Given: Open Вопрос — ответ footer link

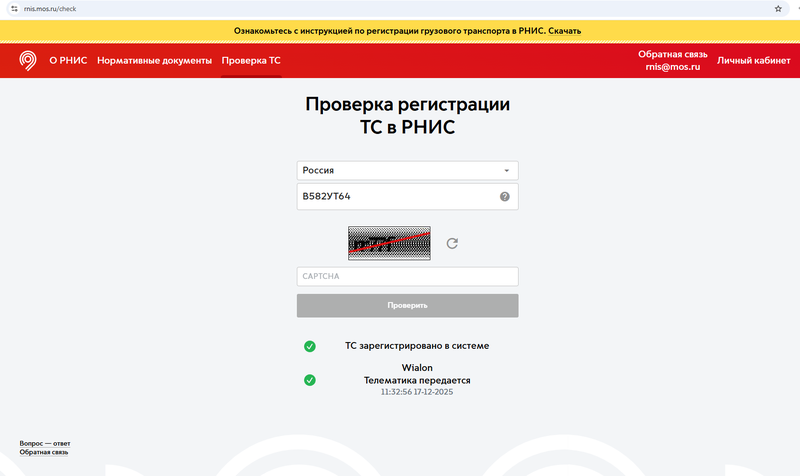Looking at the screenshot, I should pos(45,443).
